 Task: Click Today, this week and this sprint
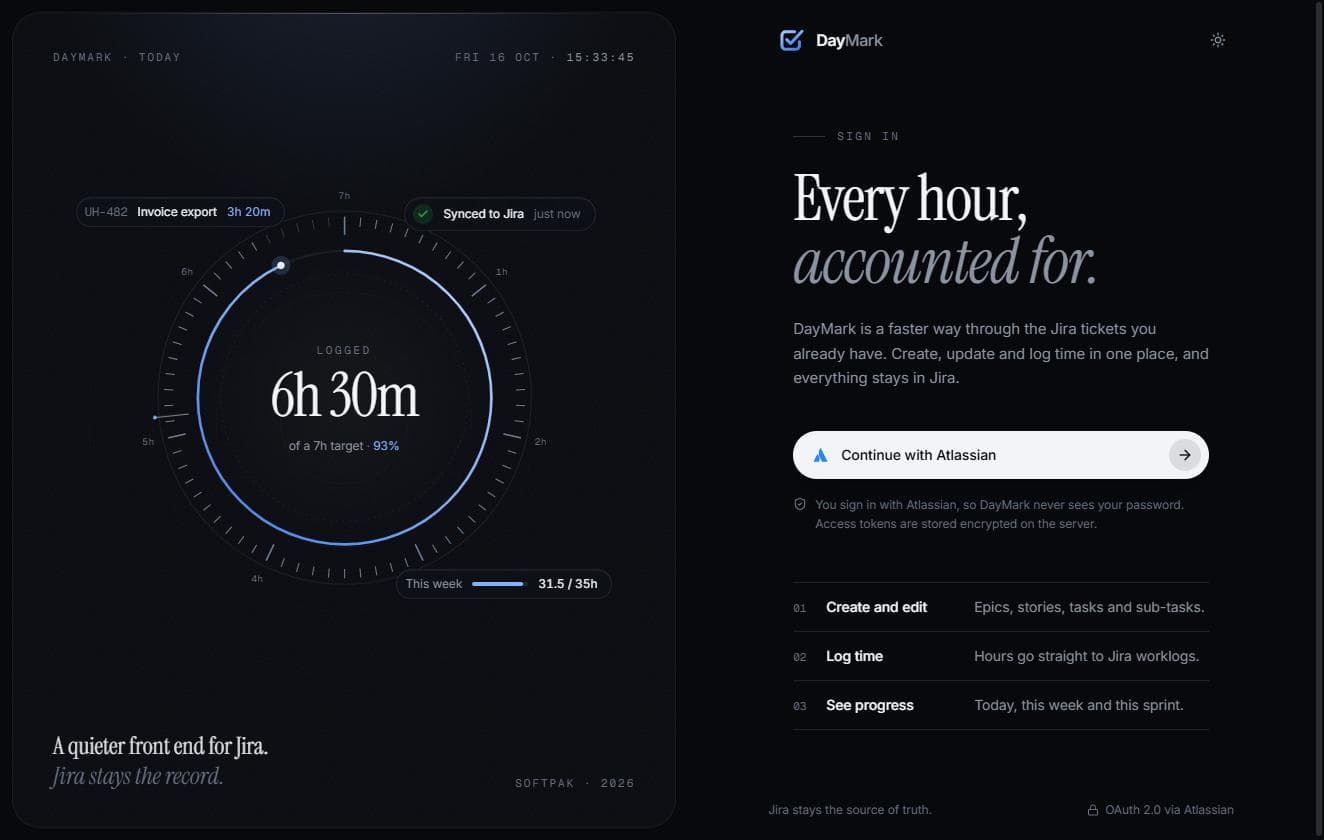click(1079, 705)
